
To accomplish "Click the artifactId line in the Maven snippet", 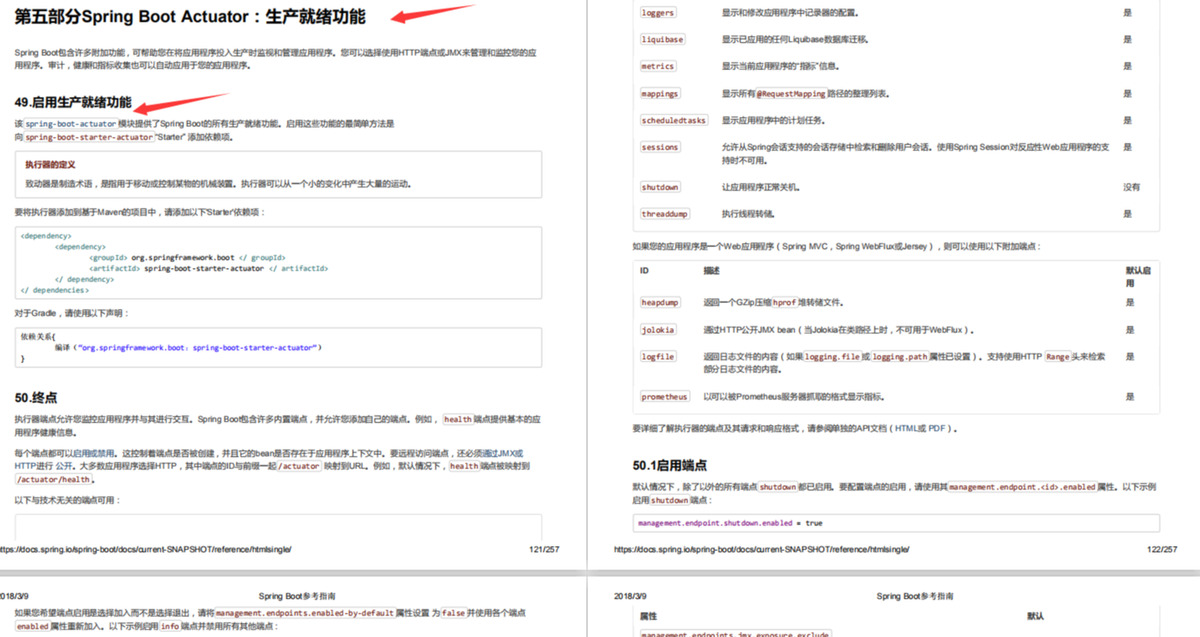I will pyautogui.click(x=209, y=268).
